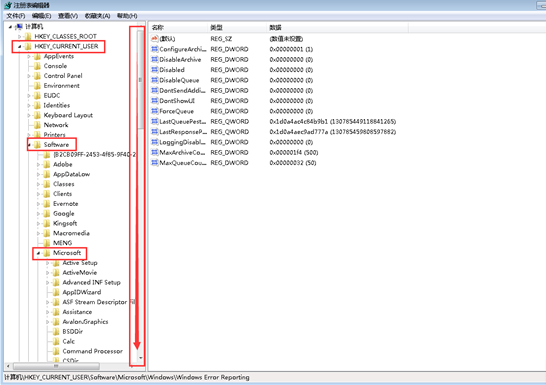Select the Microsoft tree key
Image resolution: width=546 pixels, height=385 pixels.
(67, 253)
